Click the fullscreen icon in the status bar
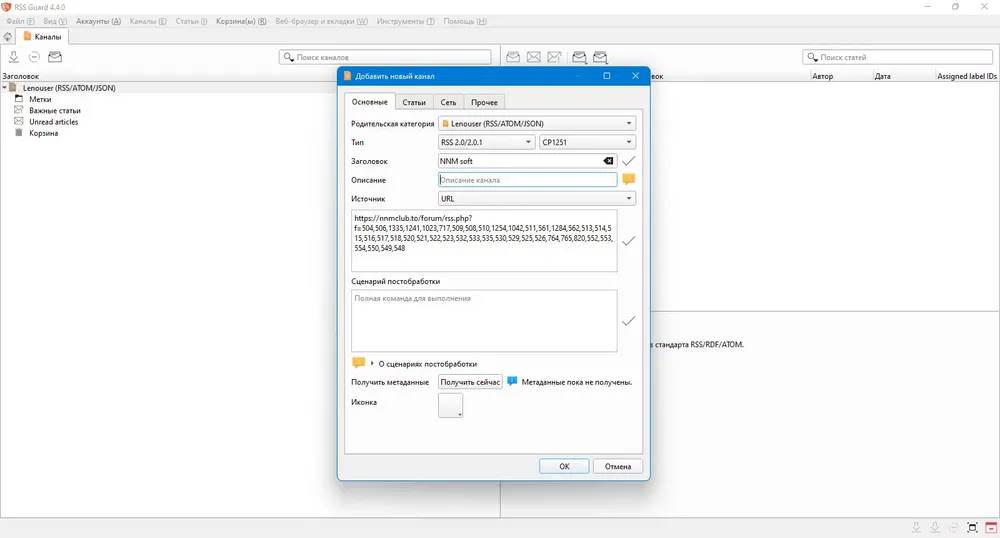Screen dimensions: 1000x538 coord(973,527)
